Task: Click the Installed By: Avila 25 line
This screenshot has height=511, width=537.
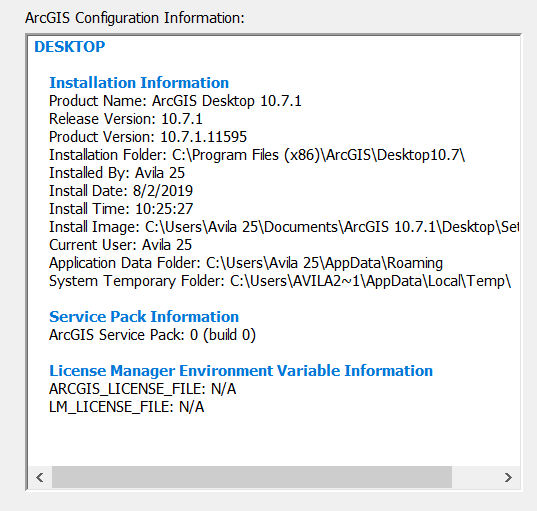Action: (117, 173)
